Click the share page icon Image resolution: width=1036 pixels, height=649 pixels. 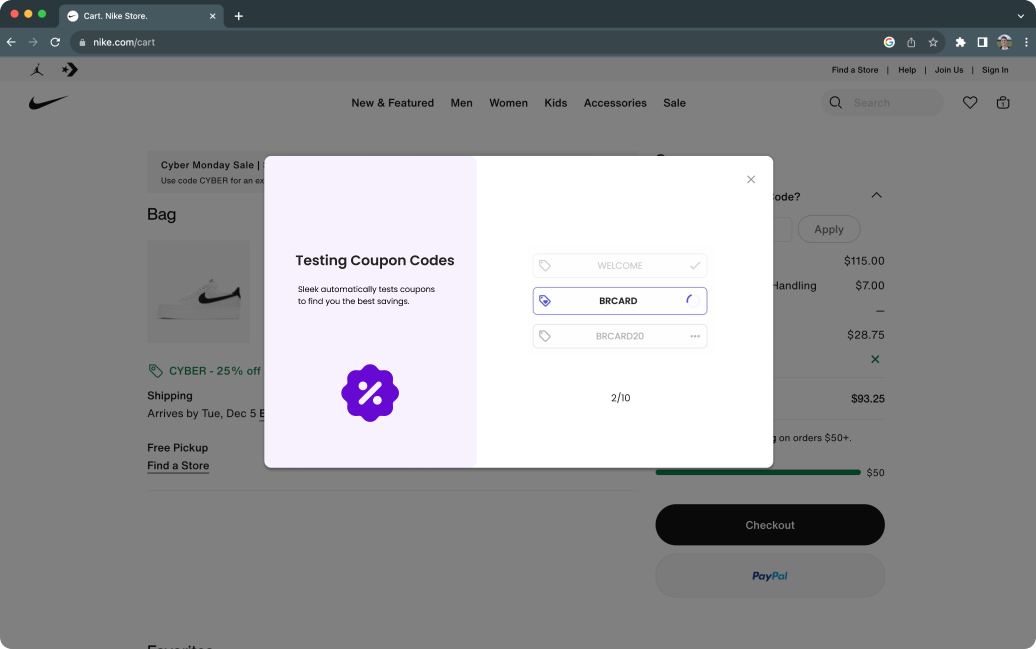click(910, 42)
